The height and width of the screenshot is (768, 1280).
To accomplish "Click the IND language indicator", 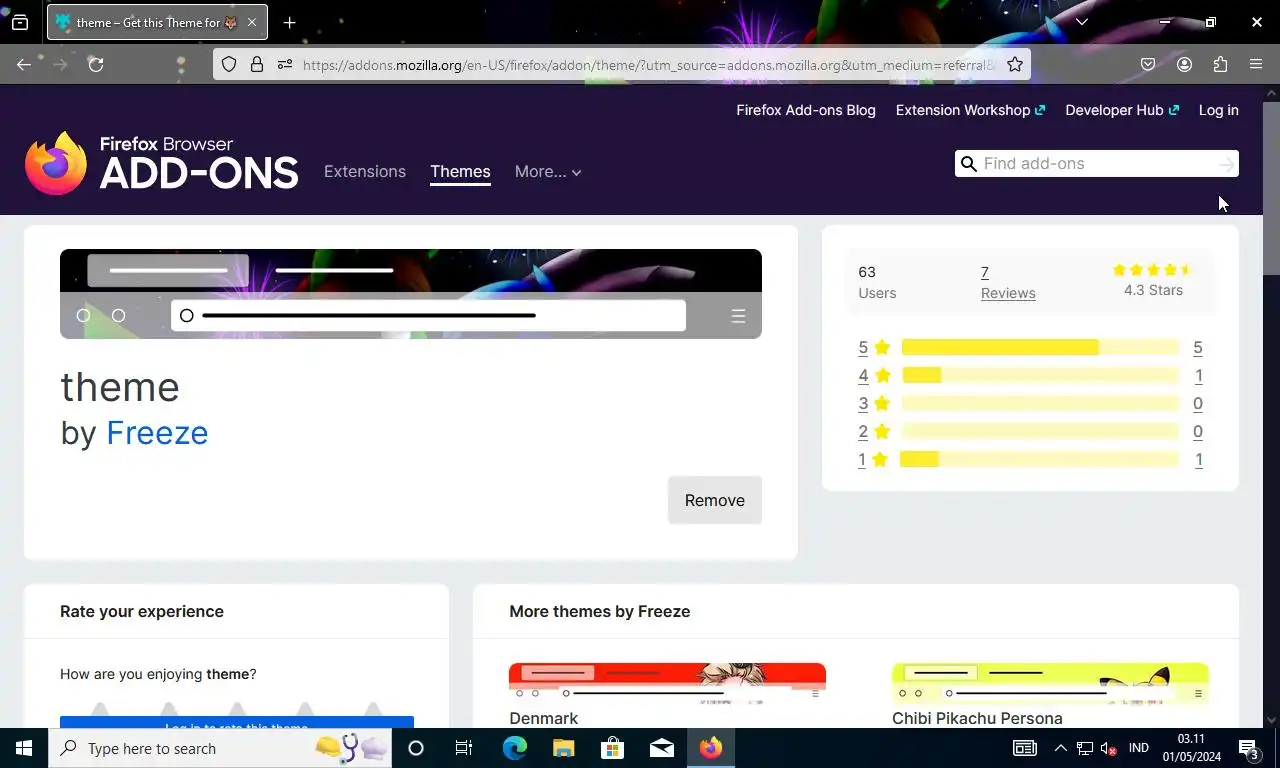I will [x=1138, y=748].
